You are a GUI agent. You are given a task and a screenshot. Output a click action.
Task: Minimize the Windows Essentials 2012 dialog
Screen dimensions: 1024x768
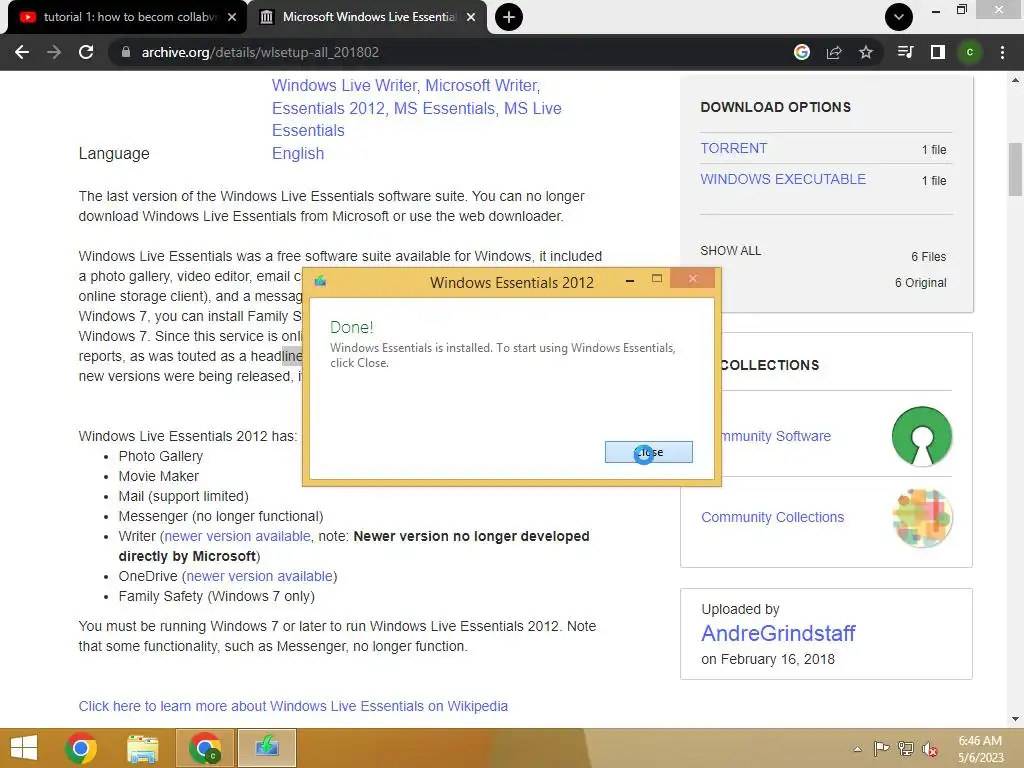pyautogui.click(x=630, y=281)
